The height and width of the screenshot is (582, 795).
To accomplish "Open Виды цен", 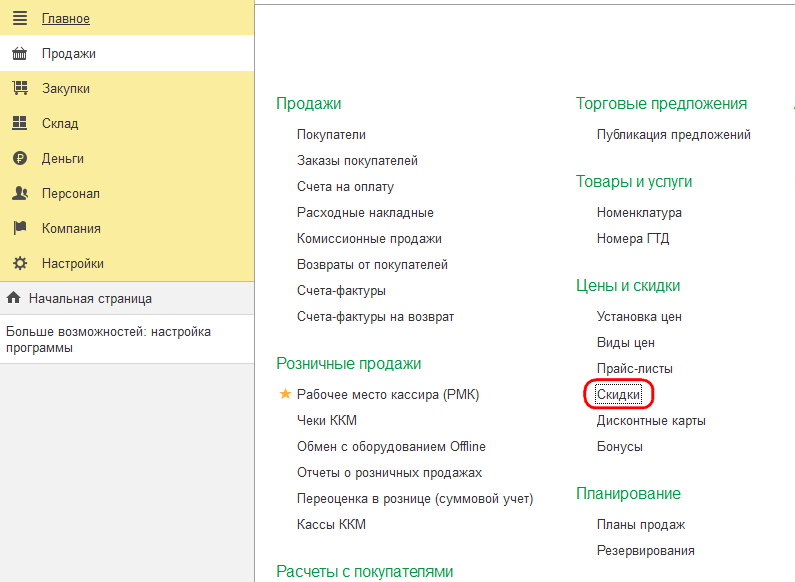I will pos(626,343).
